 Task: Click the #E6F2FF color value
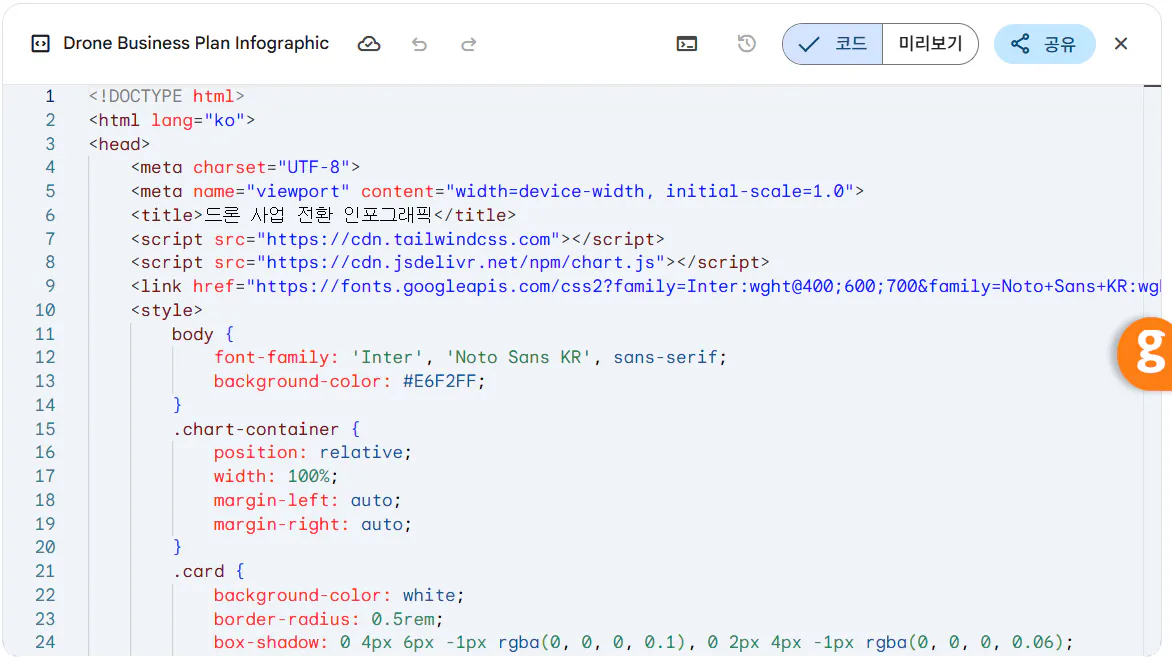tap(440, 381)
